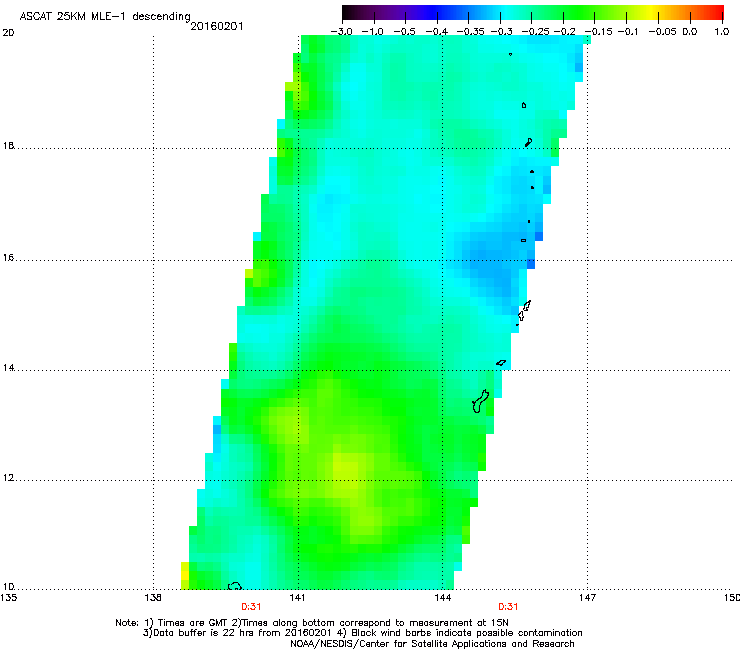Click the red end of the color bar
Image resolution: width=740 pixels, height=650 pixels.
coord(717,12)
